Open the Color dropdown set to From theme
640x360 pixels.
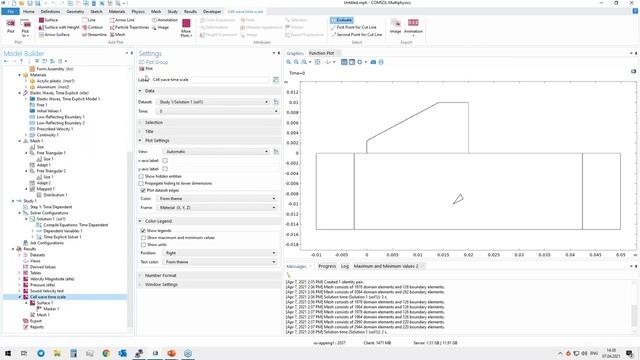(x=217, y=198)
